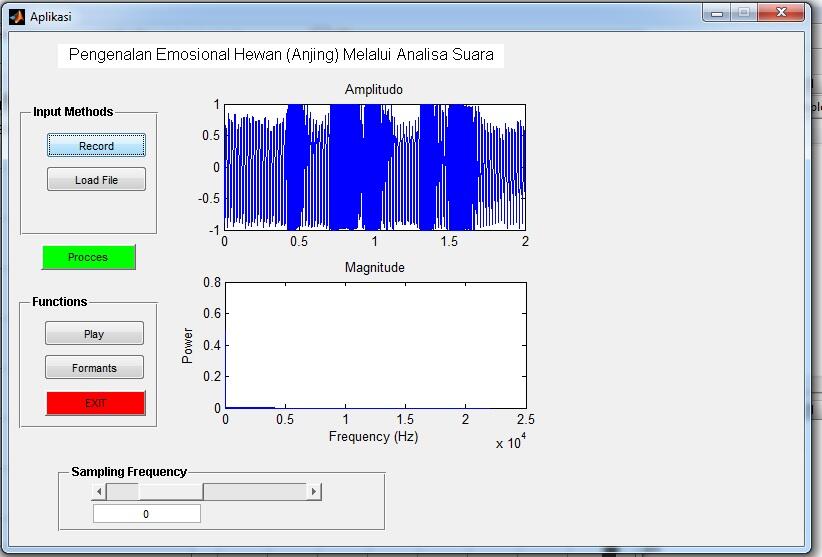The width and height of the screenshot is (822, 557).
Task: Click inside the Amplitudo waveform plot
Action: [375, 167]
